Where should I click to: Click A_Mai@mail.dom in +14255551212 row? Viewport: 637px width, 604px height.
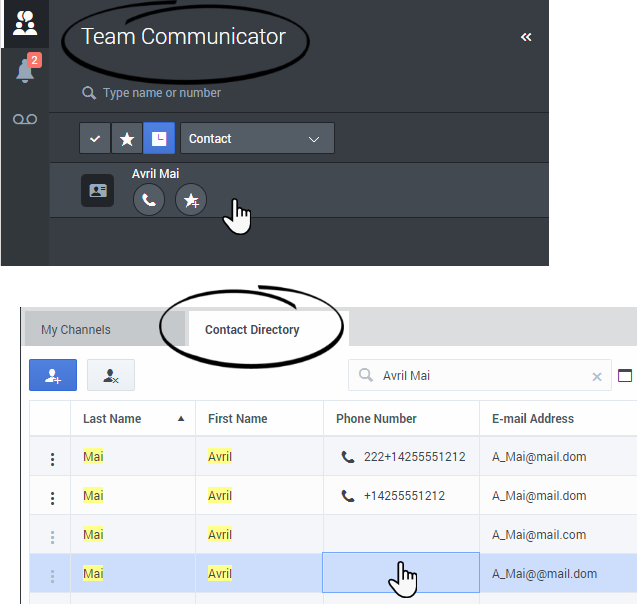pyautogui.click(x=539, y=496)
